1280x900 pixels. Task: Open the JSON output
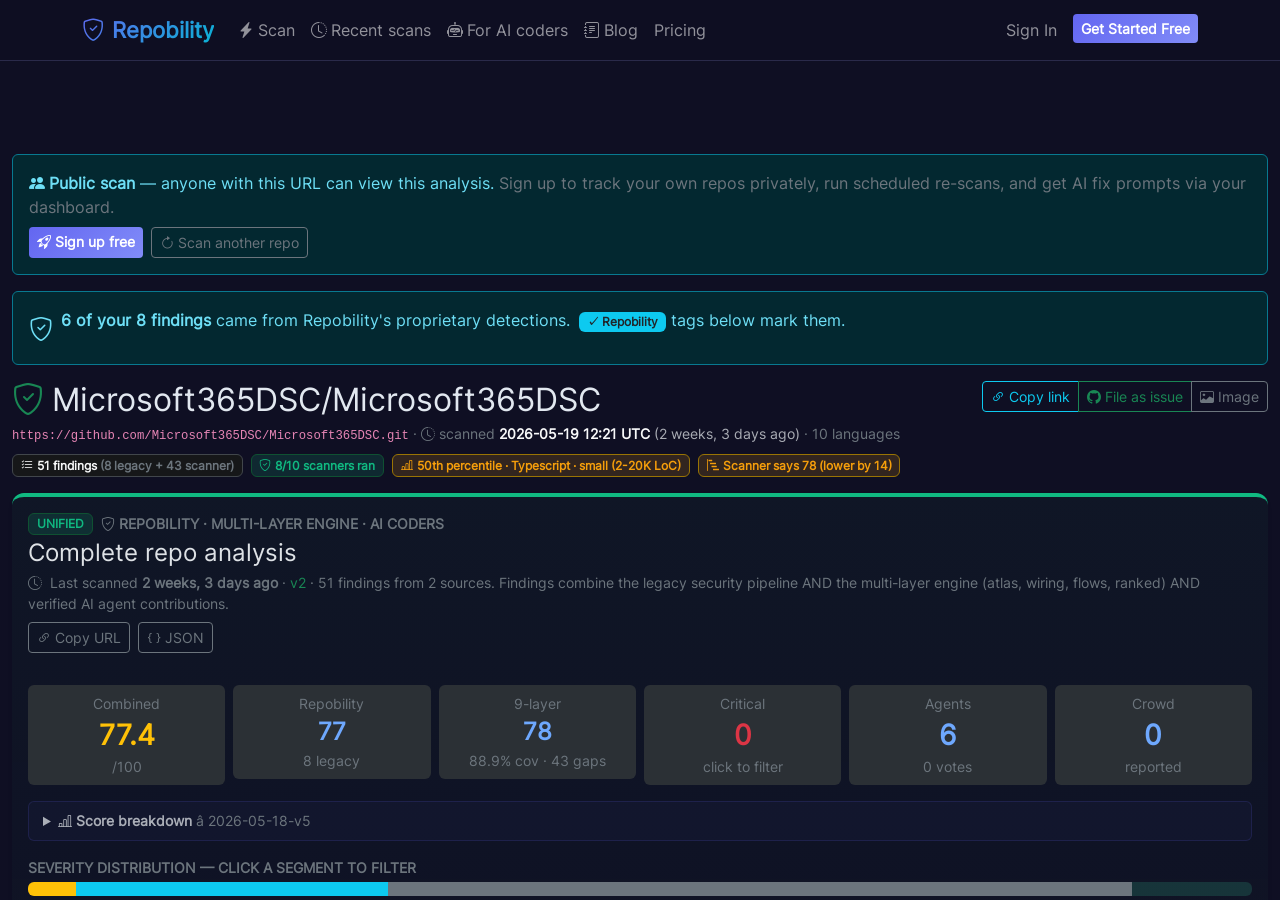pos(175,638)
